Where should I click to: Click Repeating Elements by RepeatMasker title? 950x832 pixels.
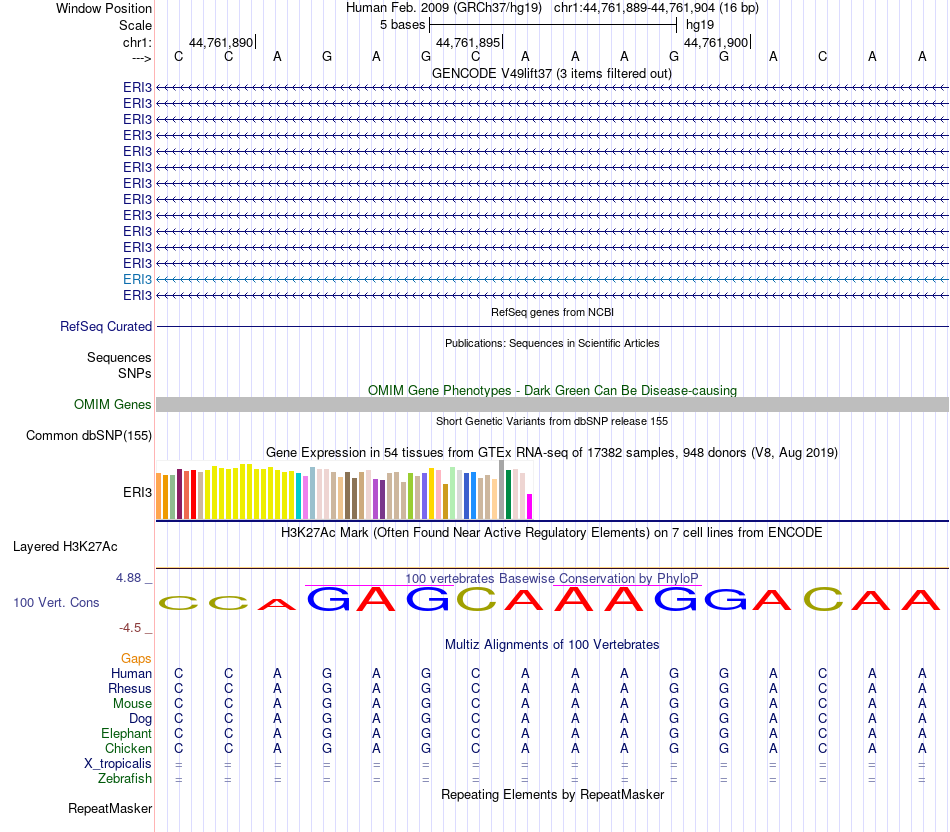pyautogui.click(x=552, y=794)
